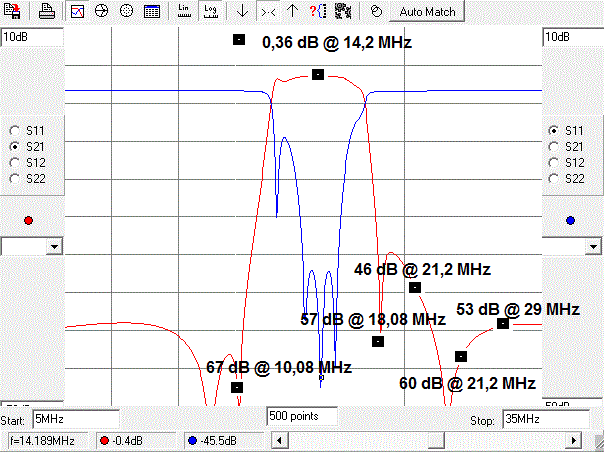The height and width of the screenshot is (452, 604).
Task: Select left S22 radio button
Action: (15, 178)
